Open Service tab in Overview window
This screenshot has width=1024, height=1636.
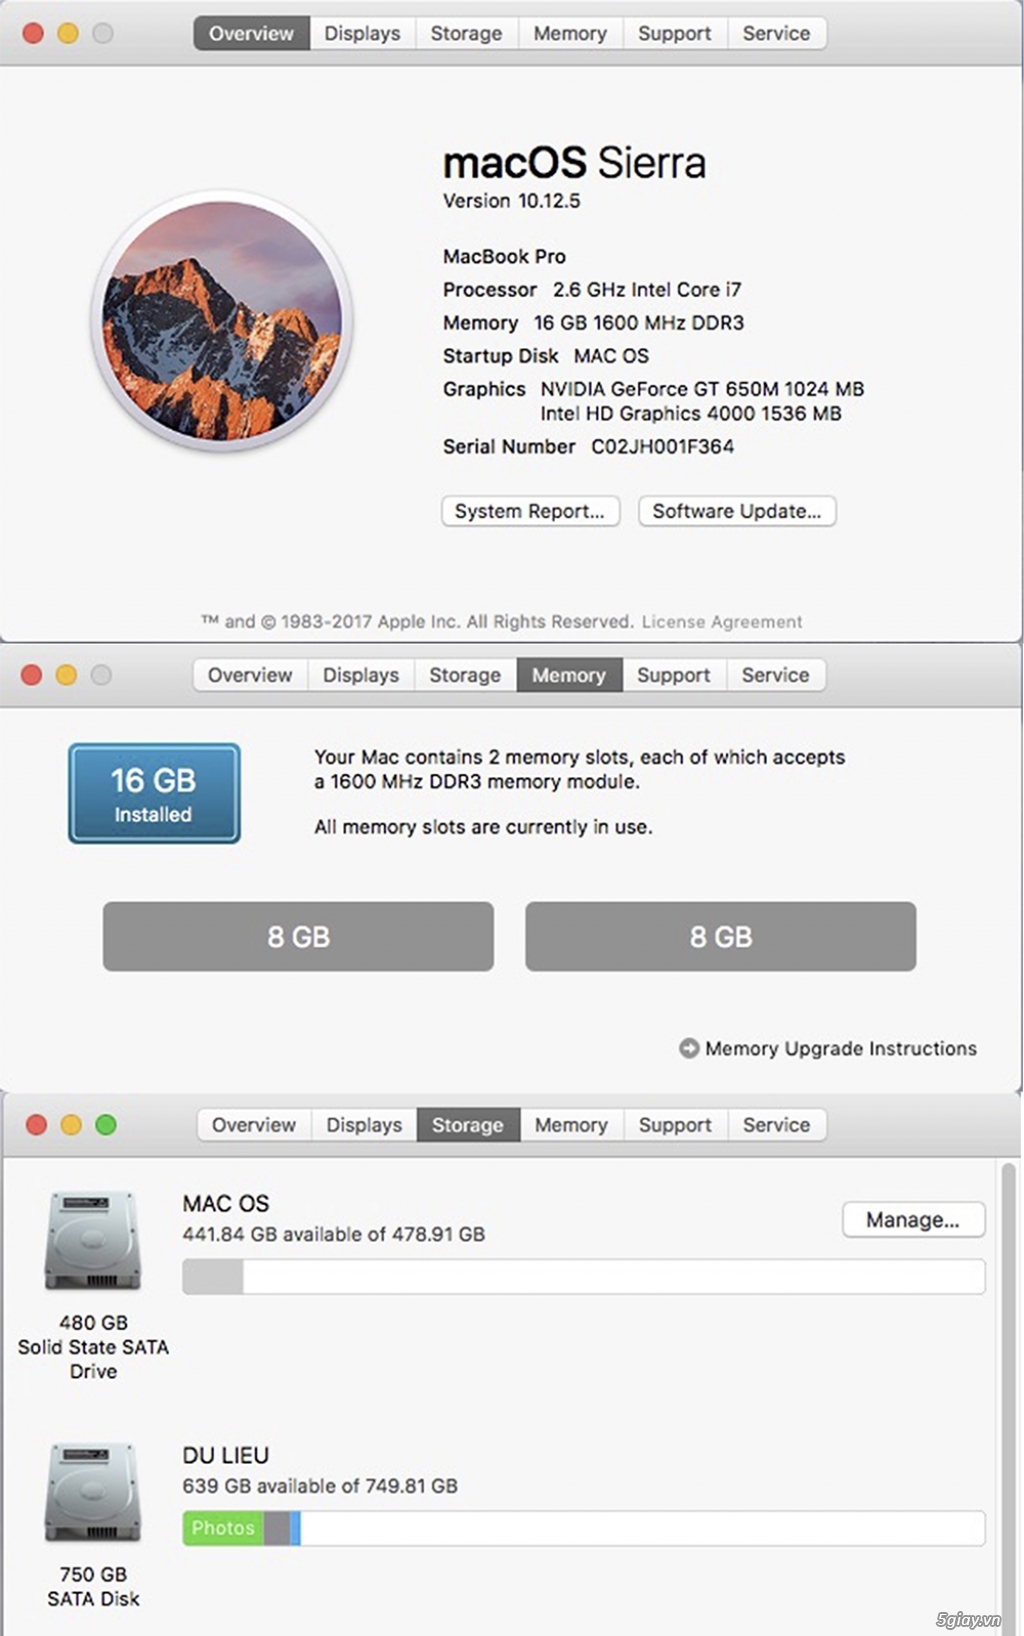click(x=776, y=33)
